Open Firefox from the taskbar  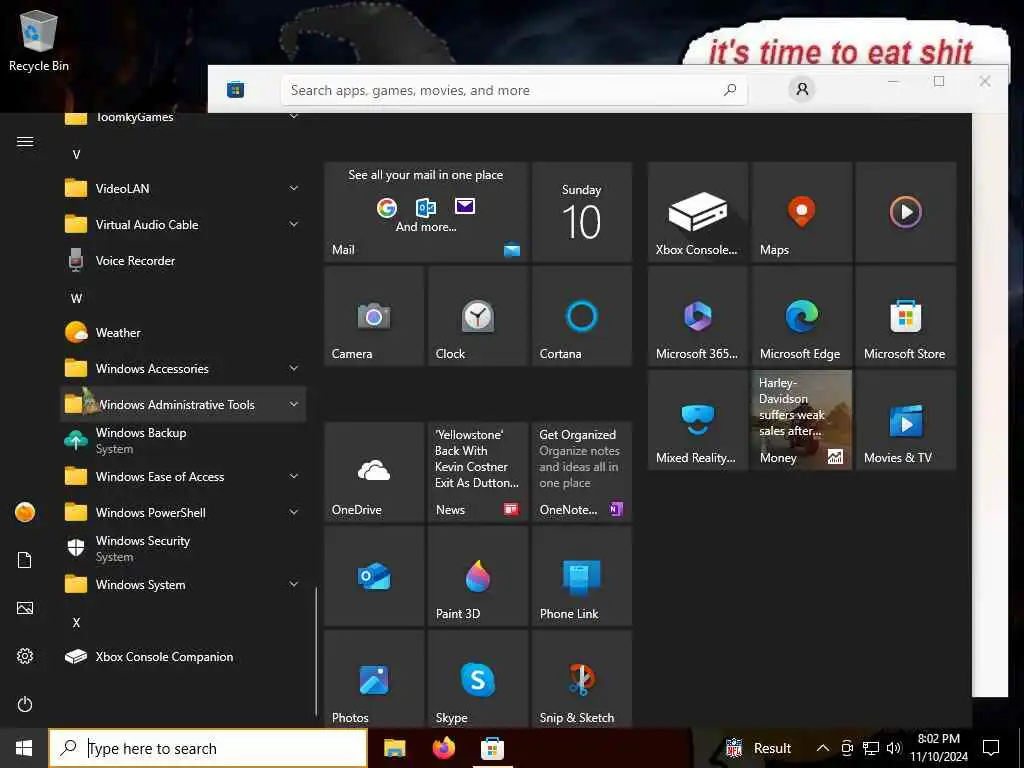click(x=444, y=748)
